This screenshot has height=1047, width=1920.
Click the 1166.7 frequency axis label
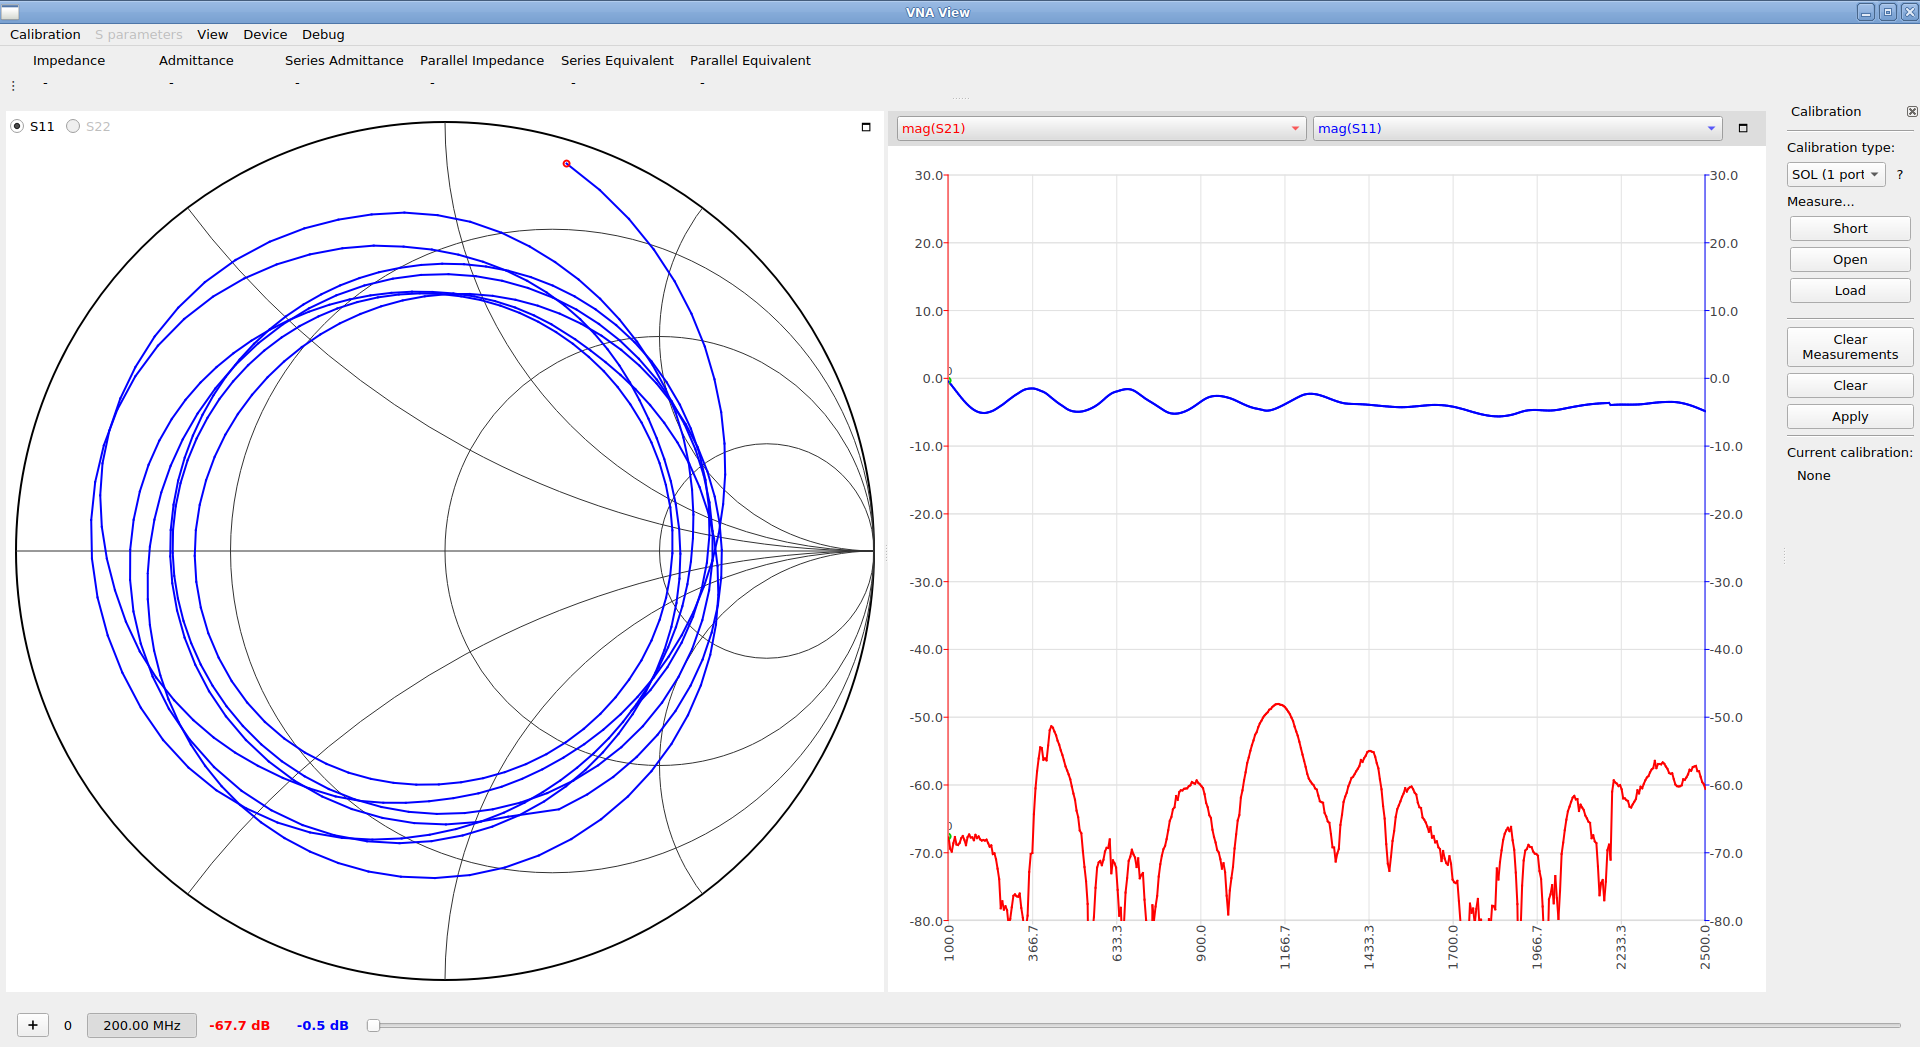point(1285,946)
